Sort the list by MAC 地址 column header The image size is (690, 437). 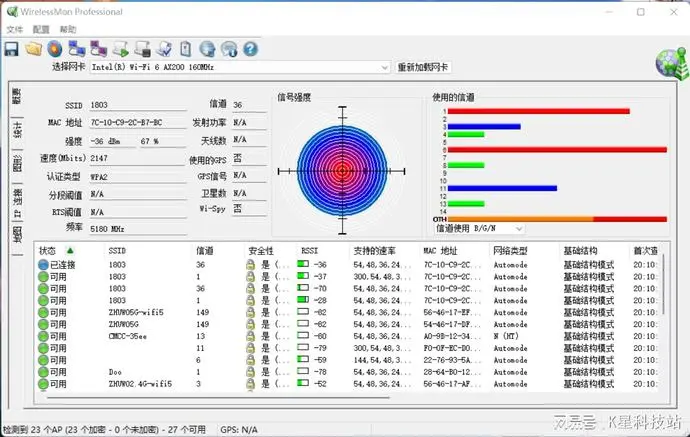coord(440,250)
